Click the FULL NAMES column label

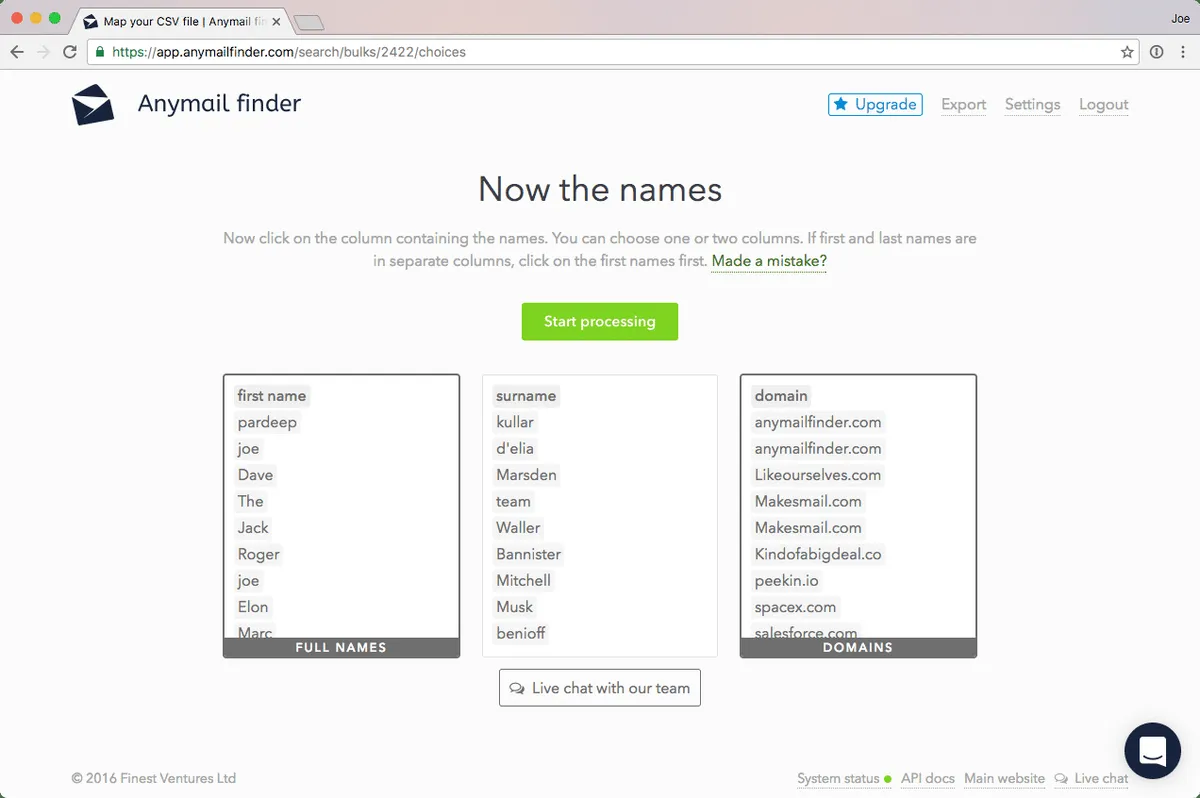341,648
